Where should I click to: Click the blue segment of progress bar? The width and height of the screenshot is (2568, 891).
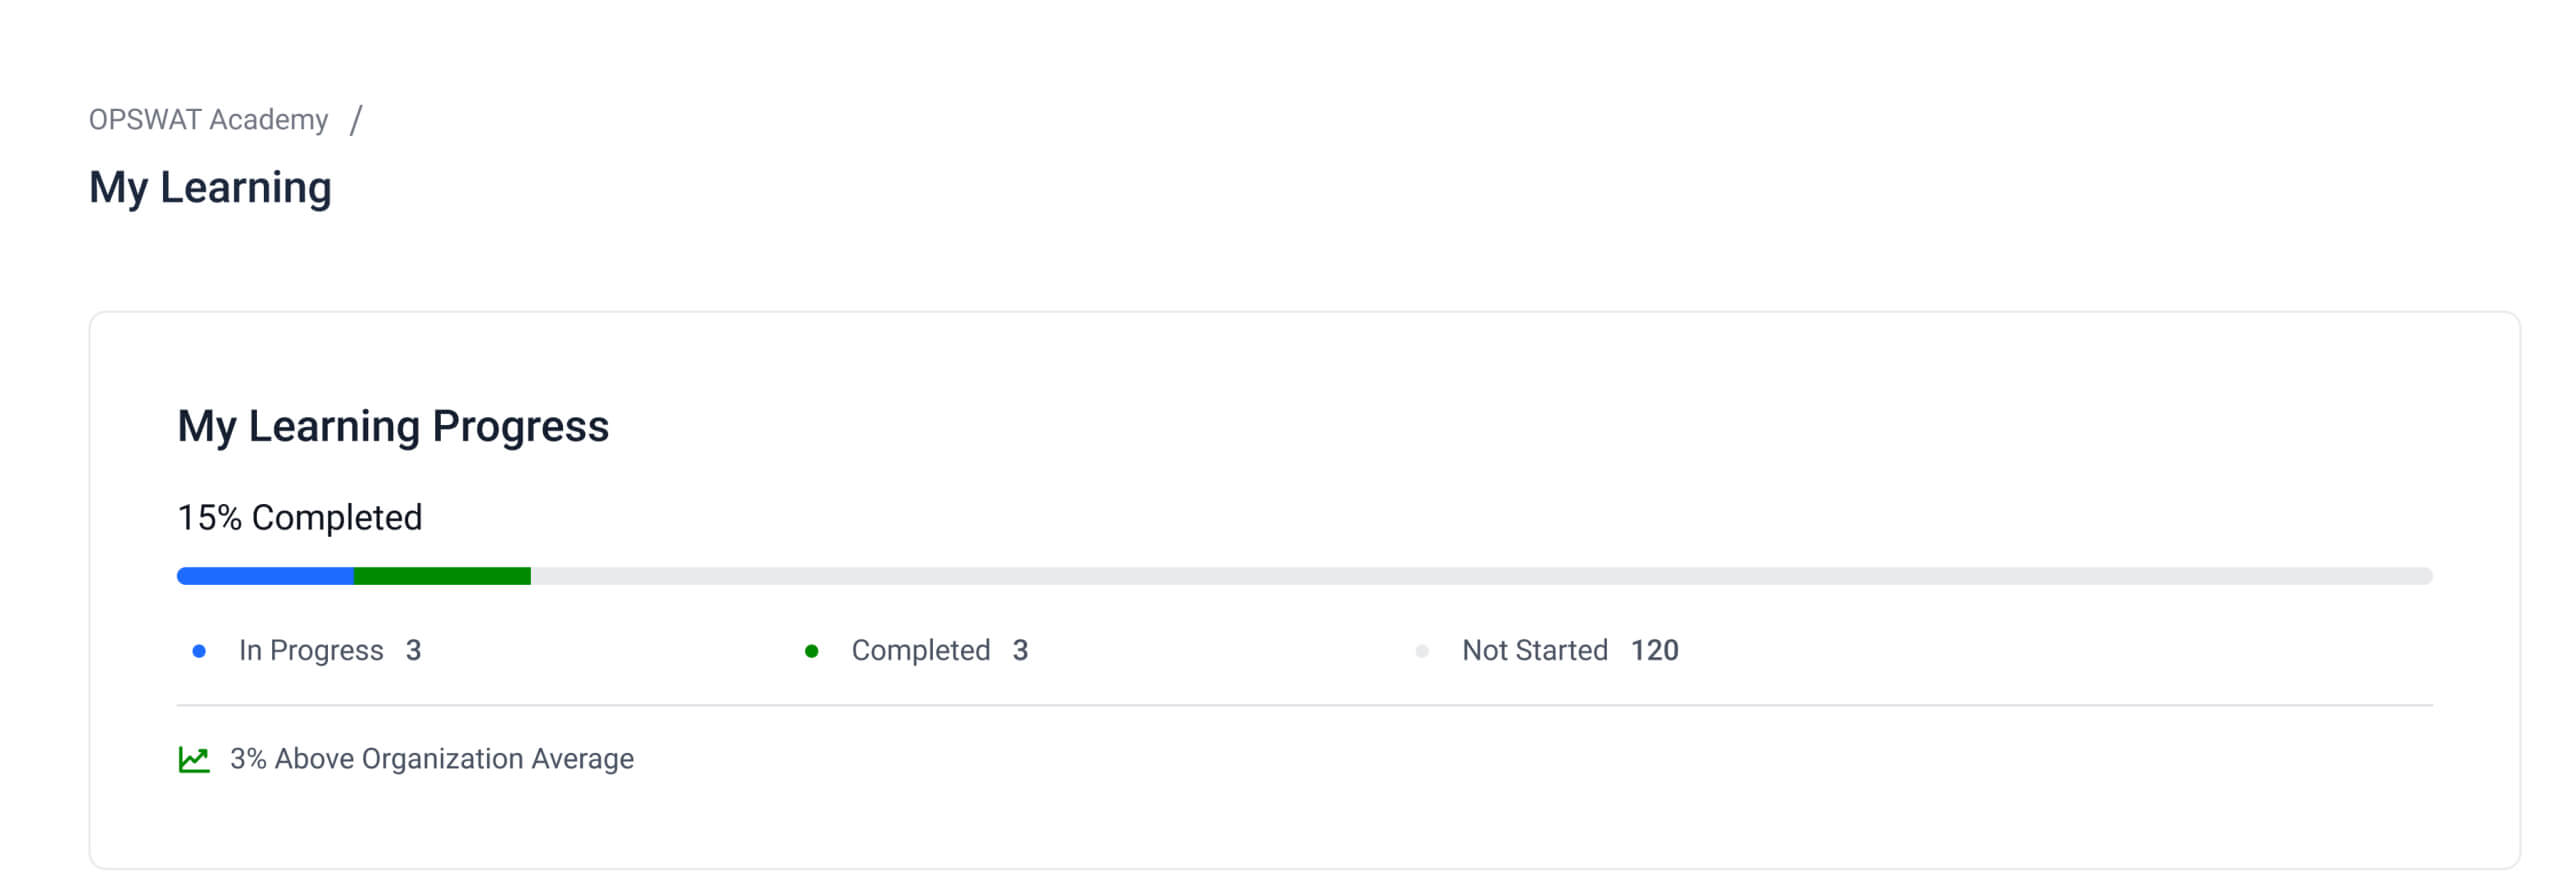[265, 576]
